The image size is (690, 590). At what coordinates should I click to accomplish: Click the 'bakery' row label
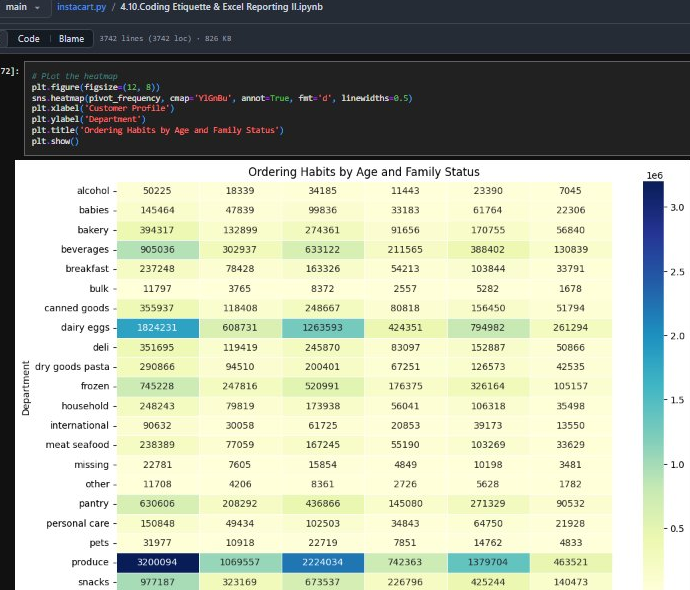click(x=93, y=230)
